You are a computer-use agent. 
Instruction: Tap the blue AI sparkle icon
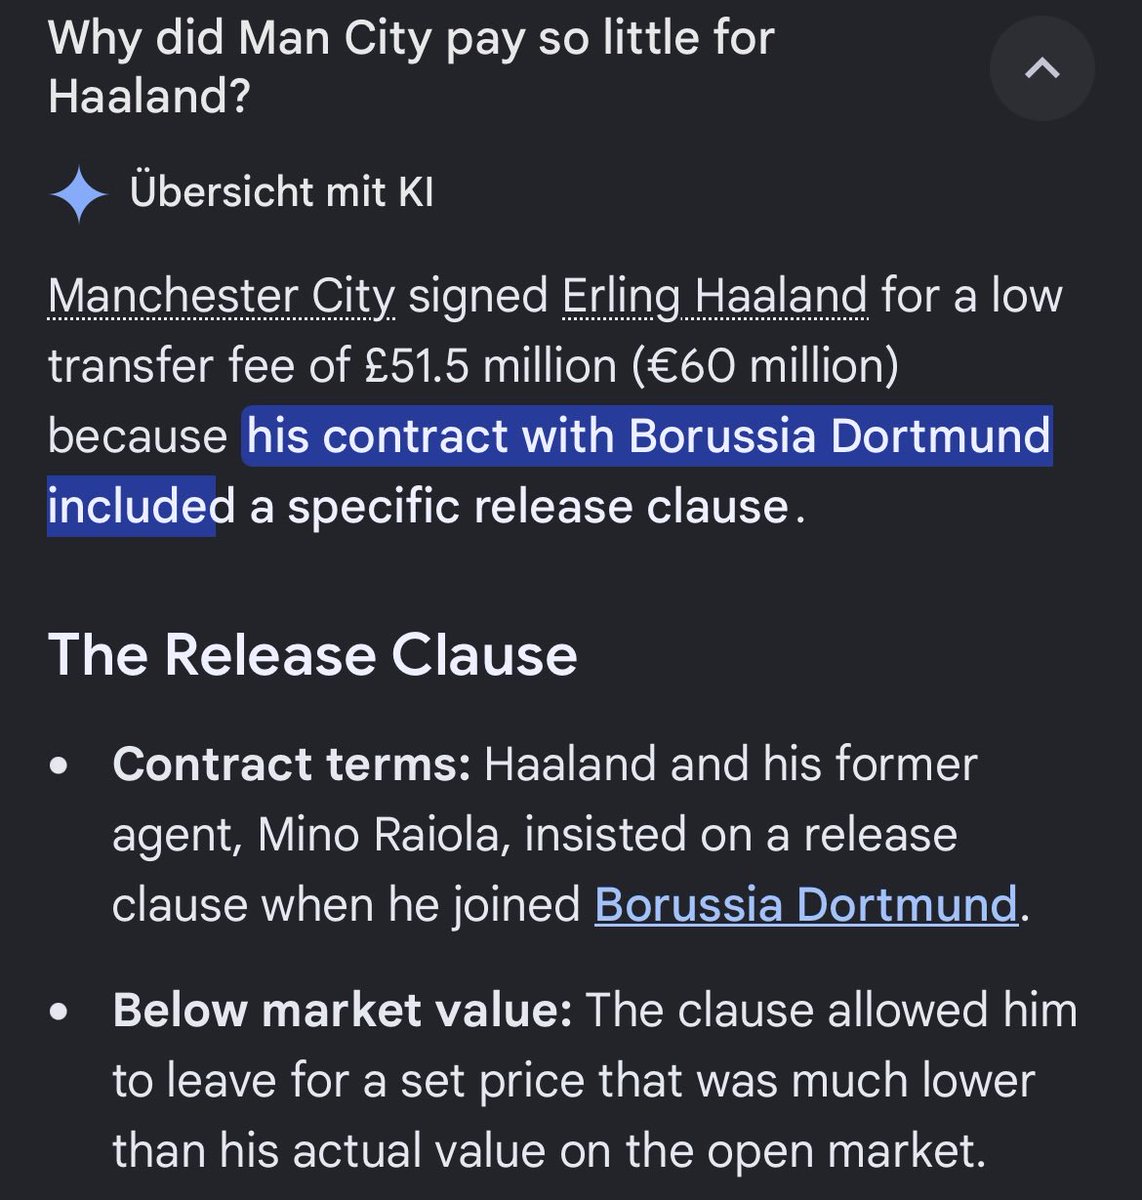tap(78, 193)
